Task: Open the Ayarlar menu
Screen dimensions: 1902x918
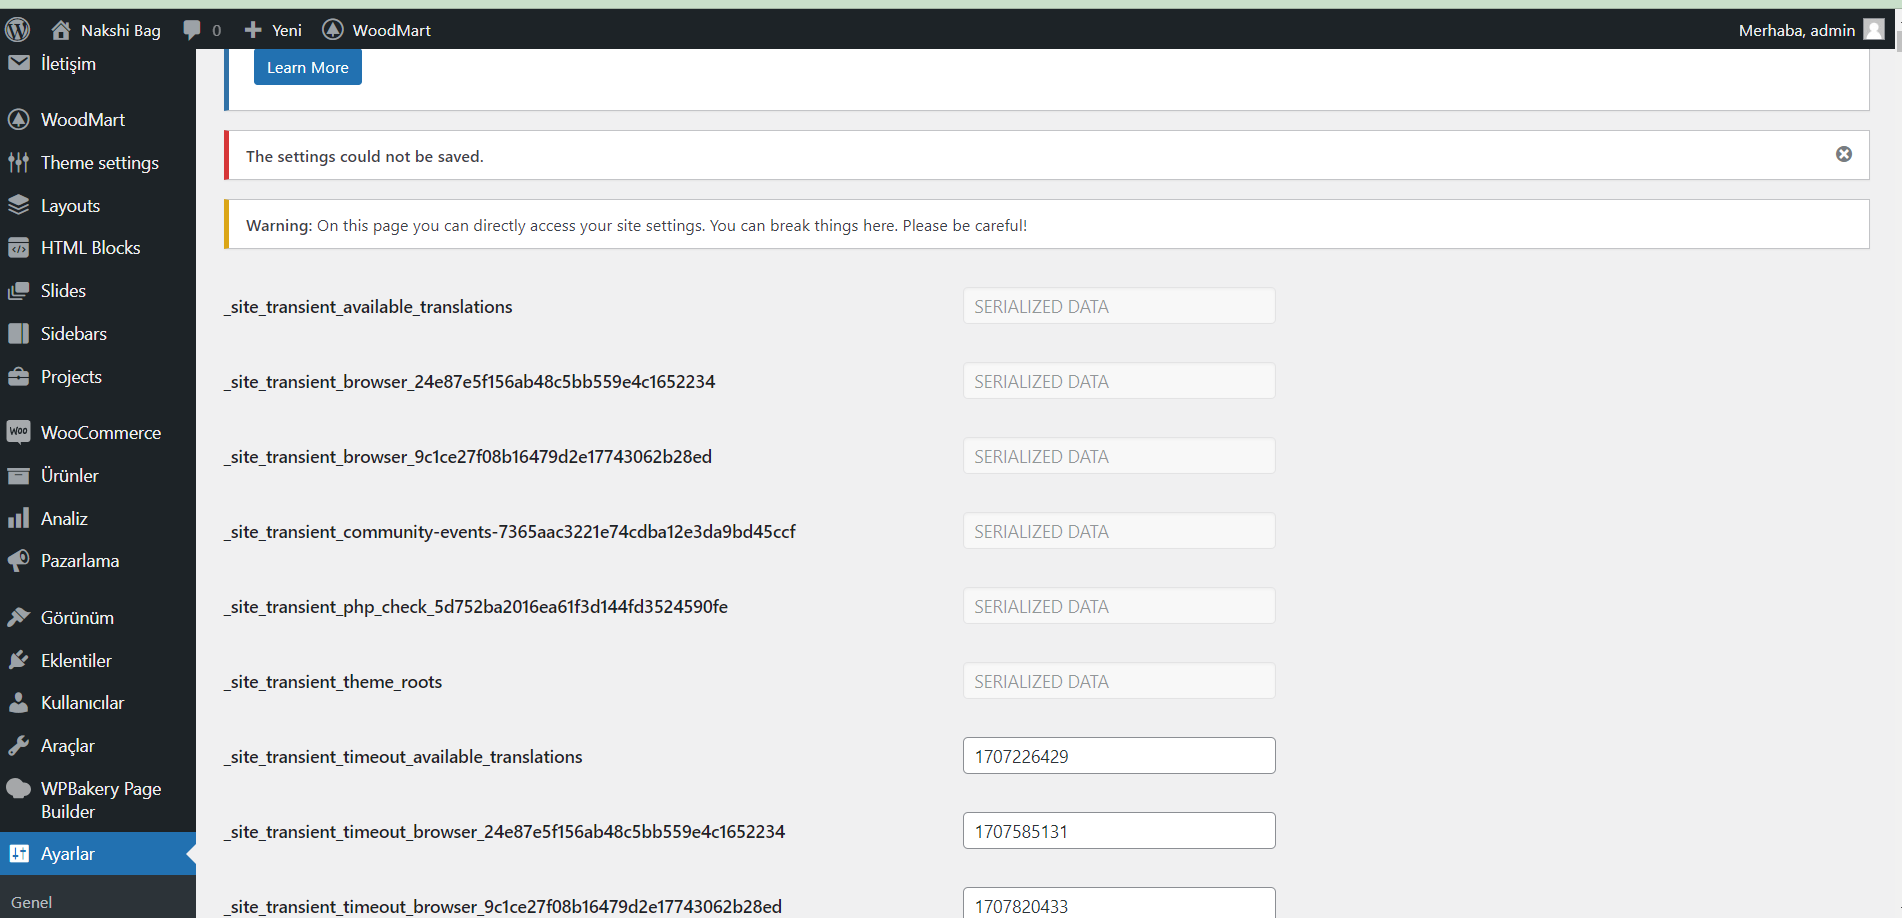Action: tap(98, 854)
